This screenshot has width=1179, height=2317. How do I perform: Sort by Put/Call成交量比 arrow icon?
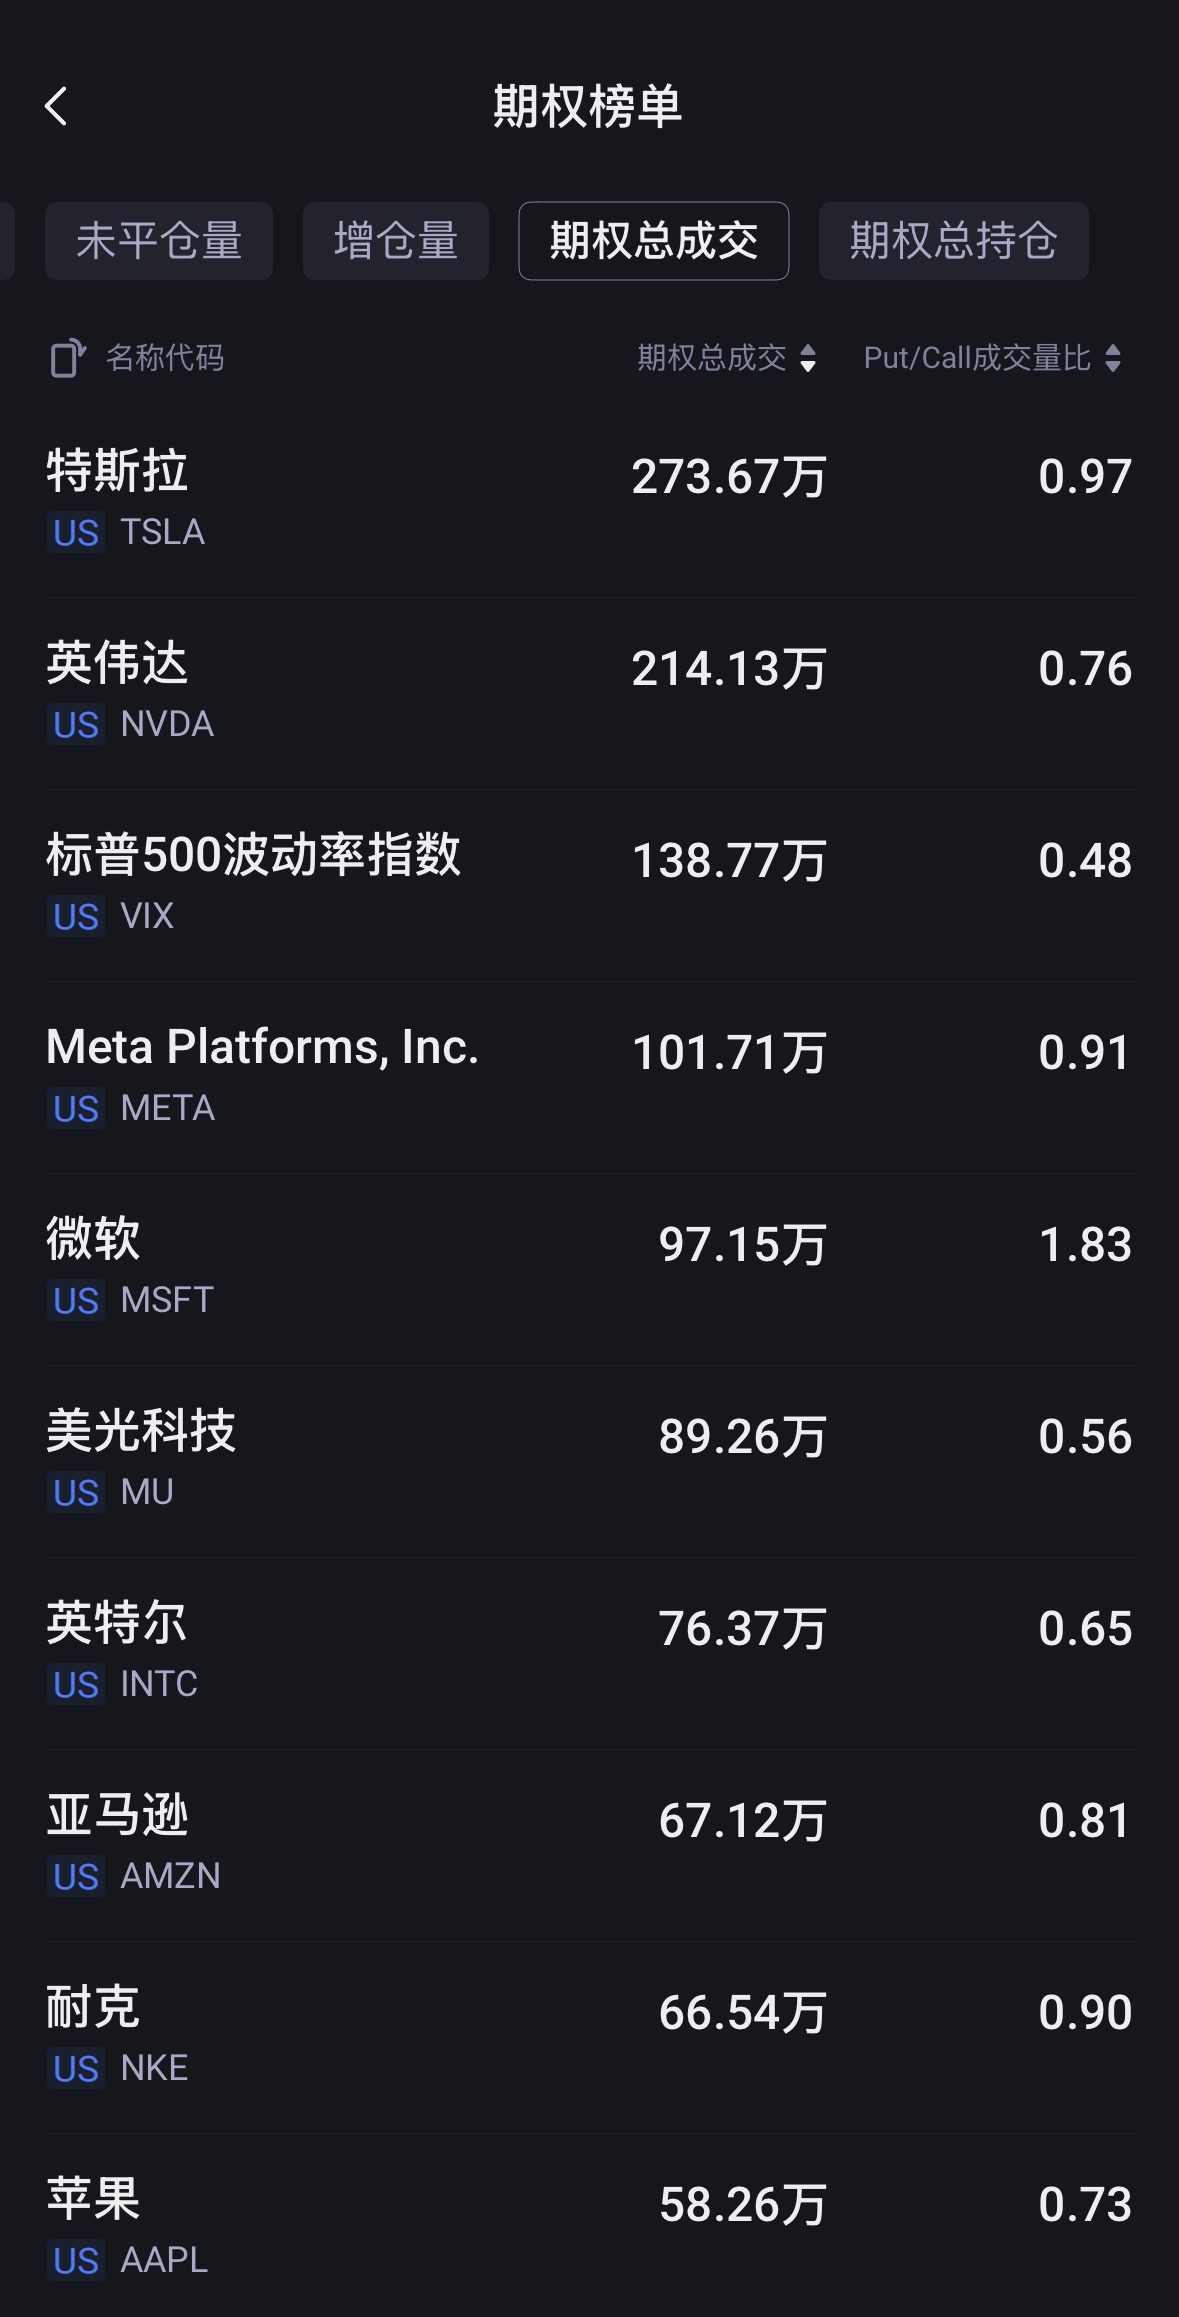click(x=1113, y=358)
